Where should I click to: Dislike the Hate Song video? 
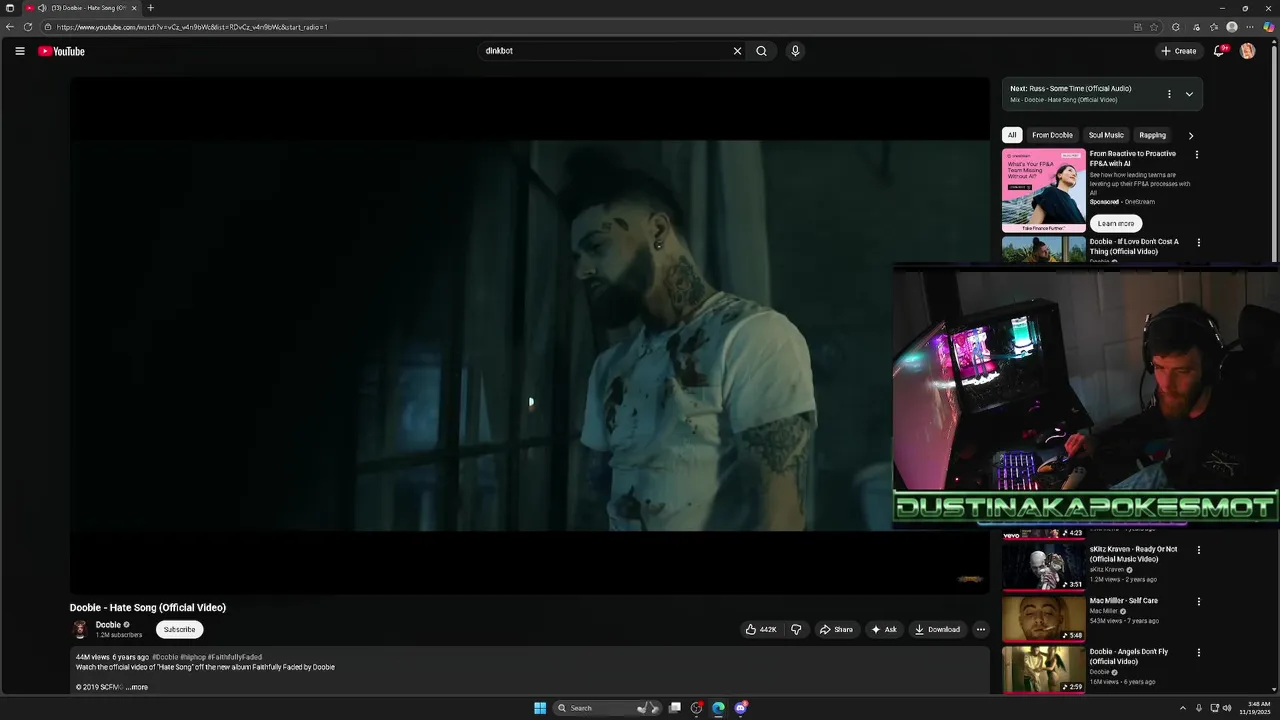tap(796, 629)
